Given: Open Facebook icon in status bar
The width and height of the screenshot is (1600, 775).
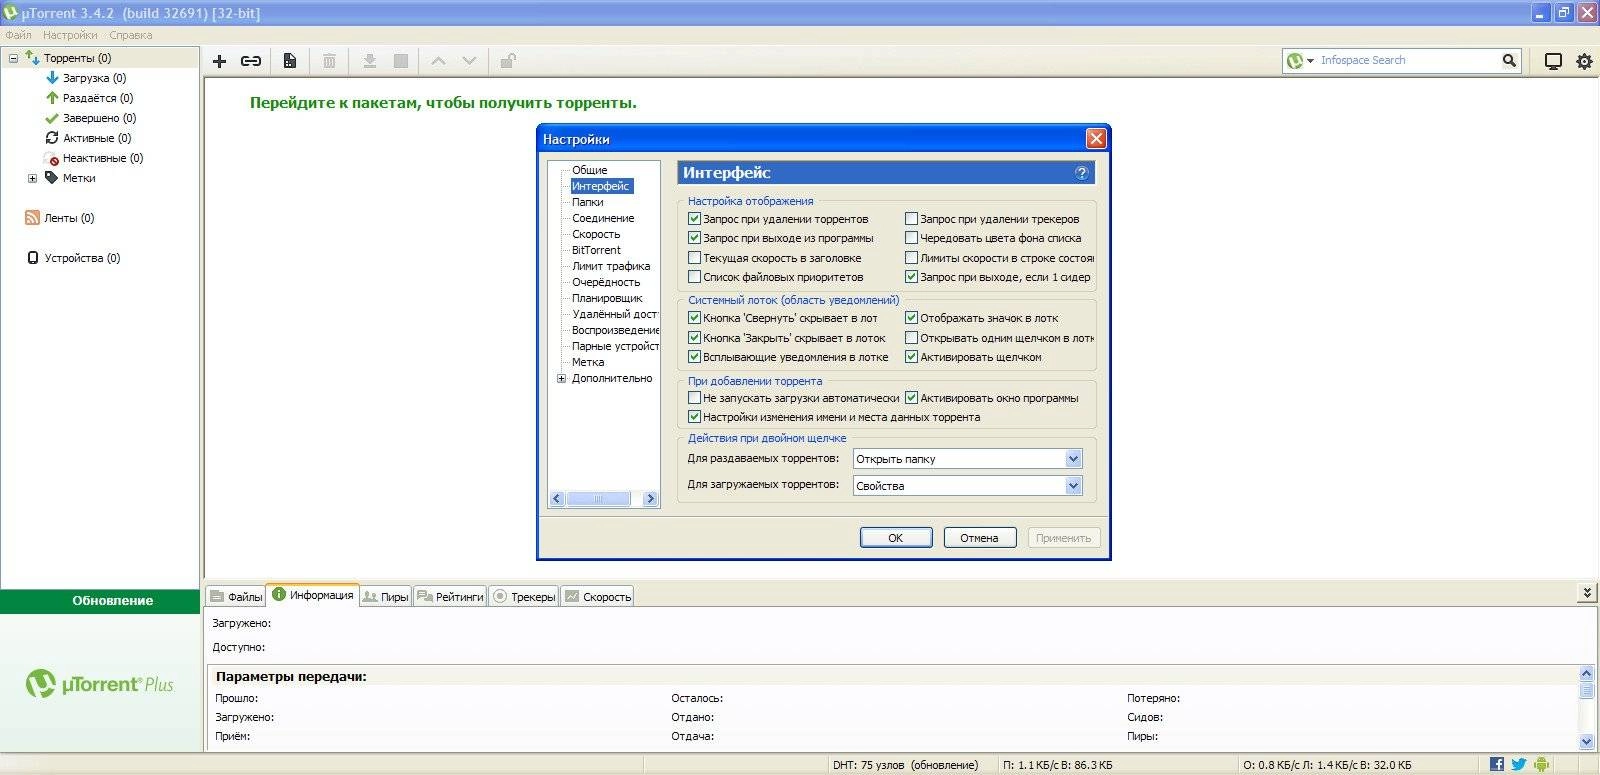Looking at the screenshot, I should [1496, 764].
